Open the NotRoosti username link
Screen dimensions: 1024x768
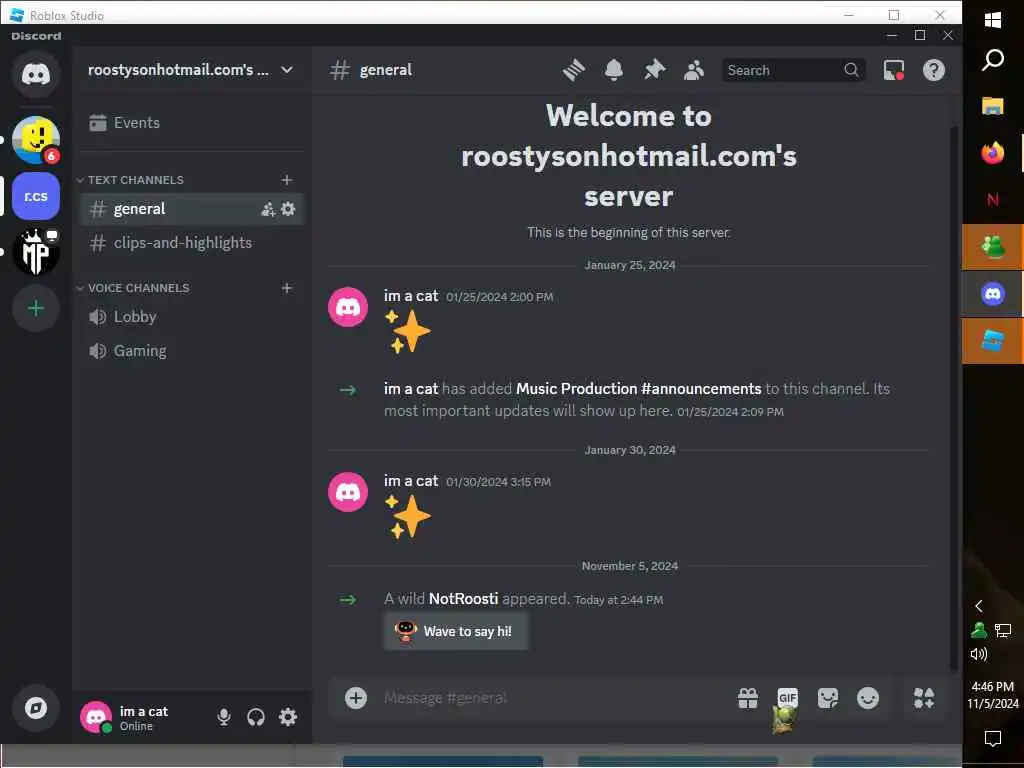tap(463, 598)
